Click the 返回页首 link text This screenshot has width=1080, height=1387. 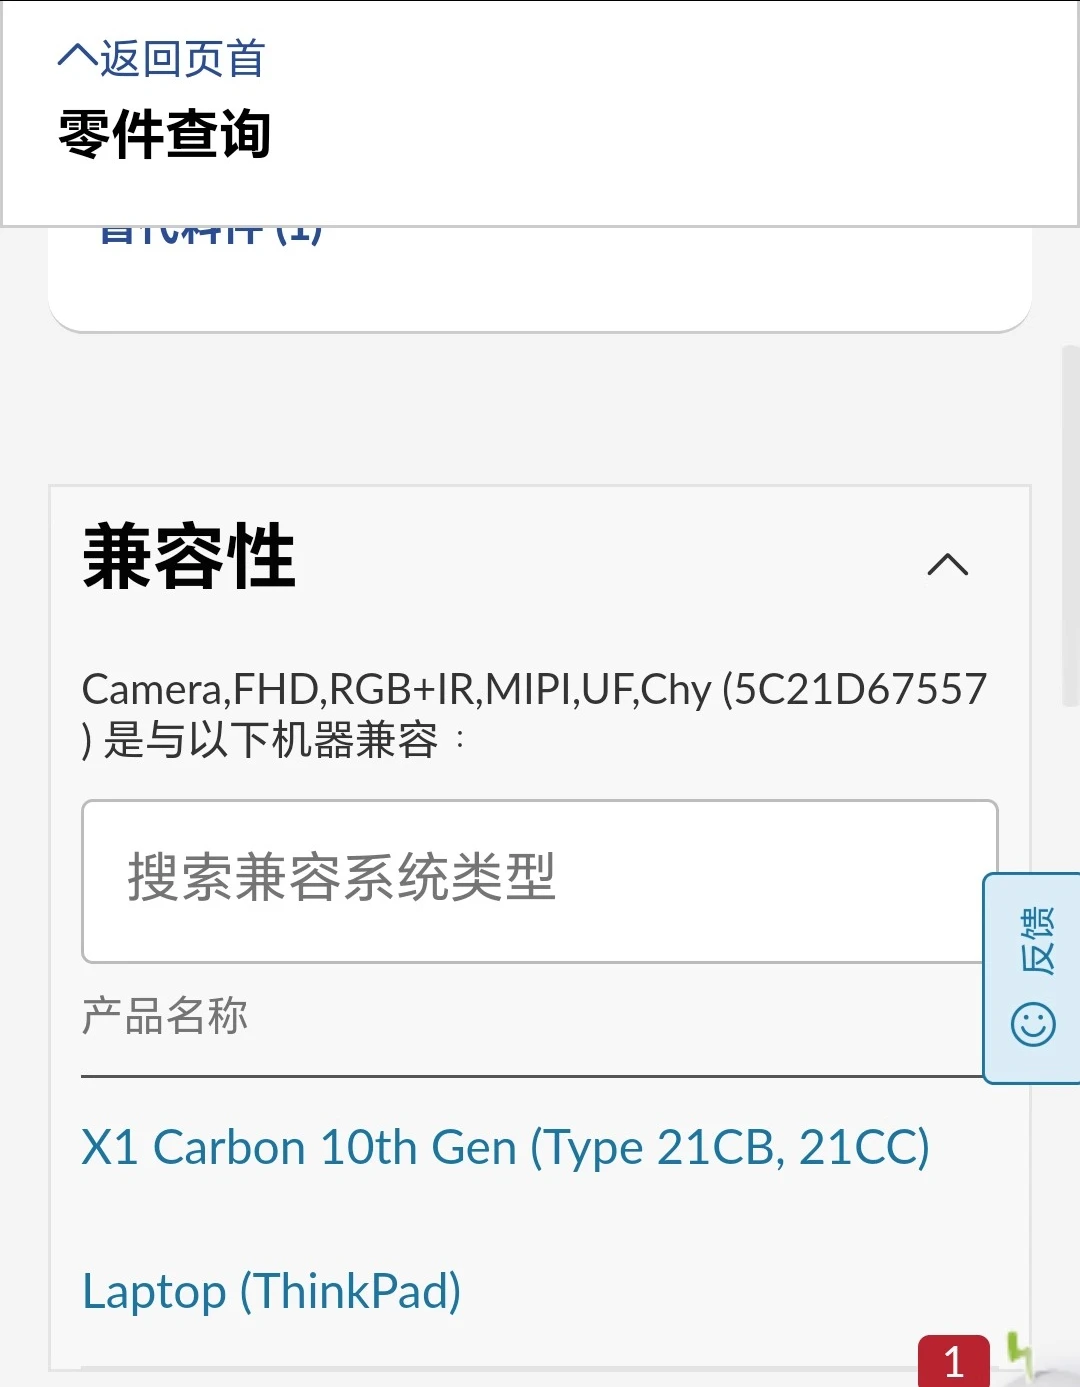182,59
